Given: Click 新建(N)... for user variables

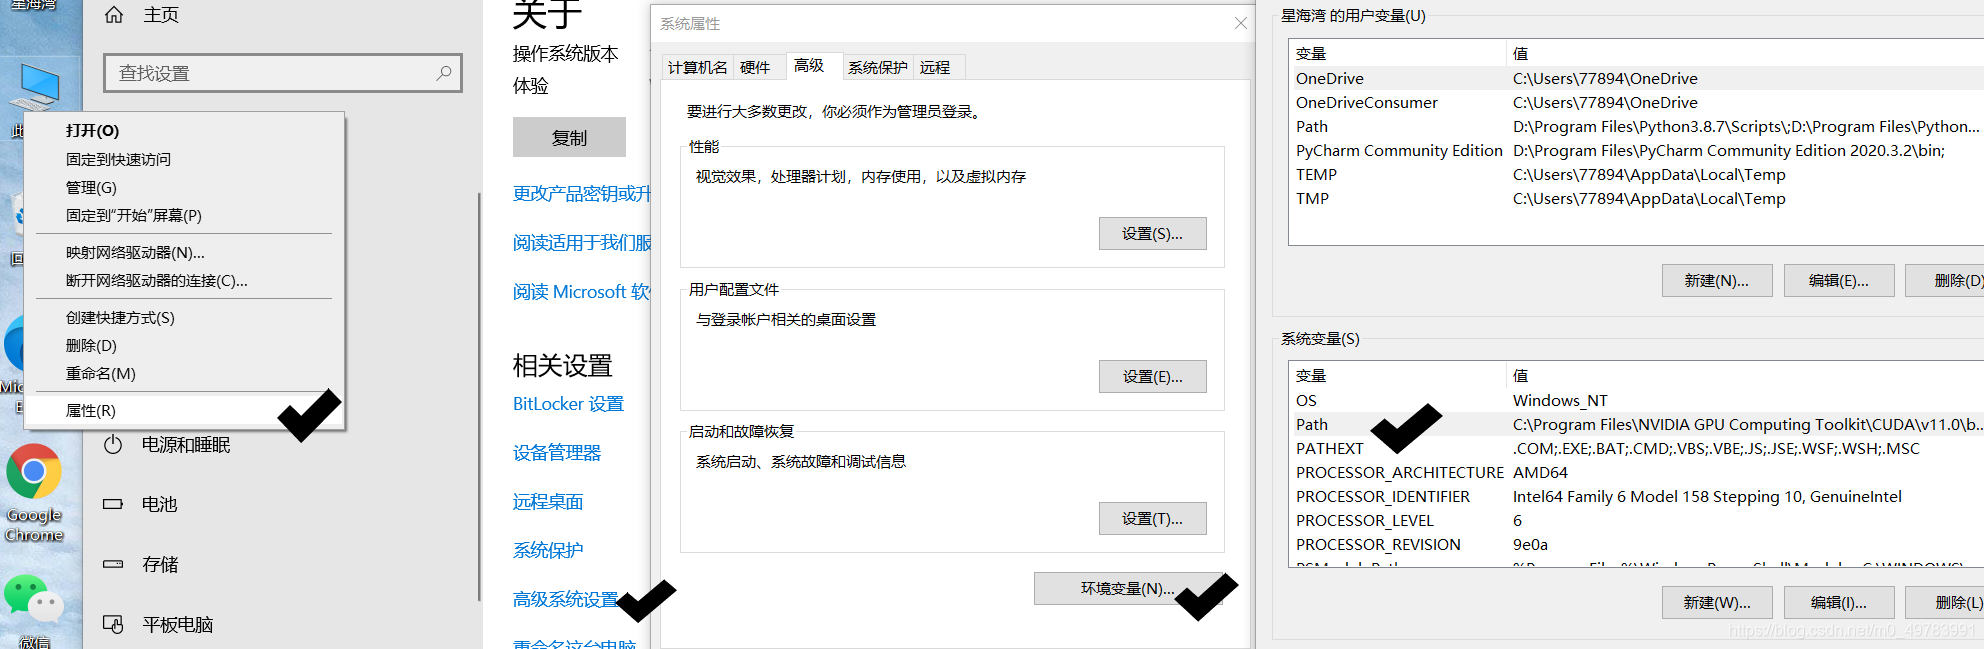Looking at the screenshot, I should 1717,280.
